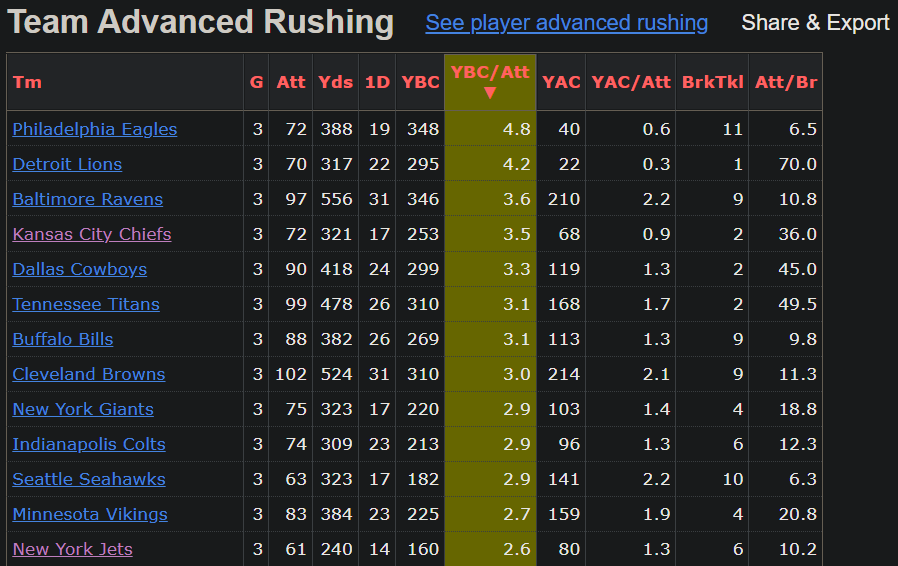Sort by the YAC/Att column header

(x=631, y=82)
